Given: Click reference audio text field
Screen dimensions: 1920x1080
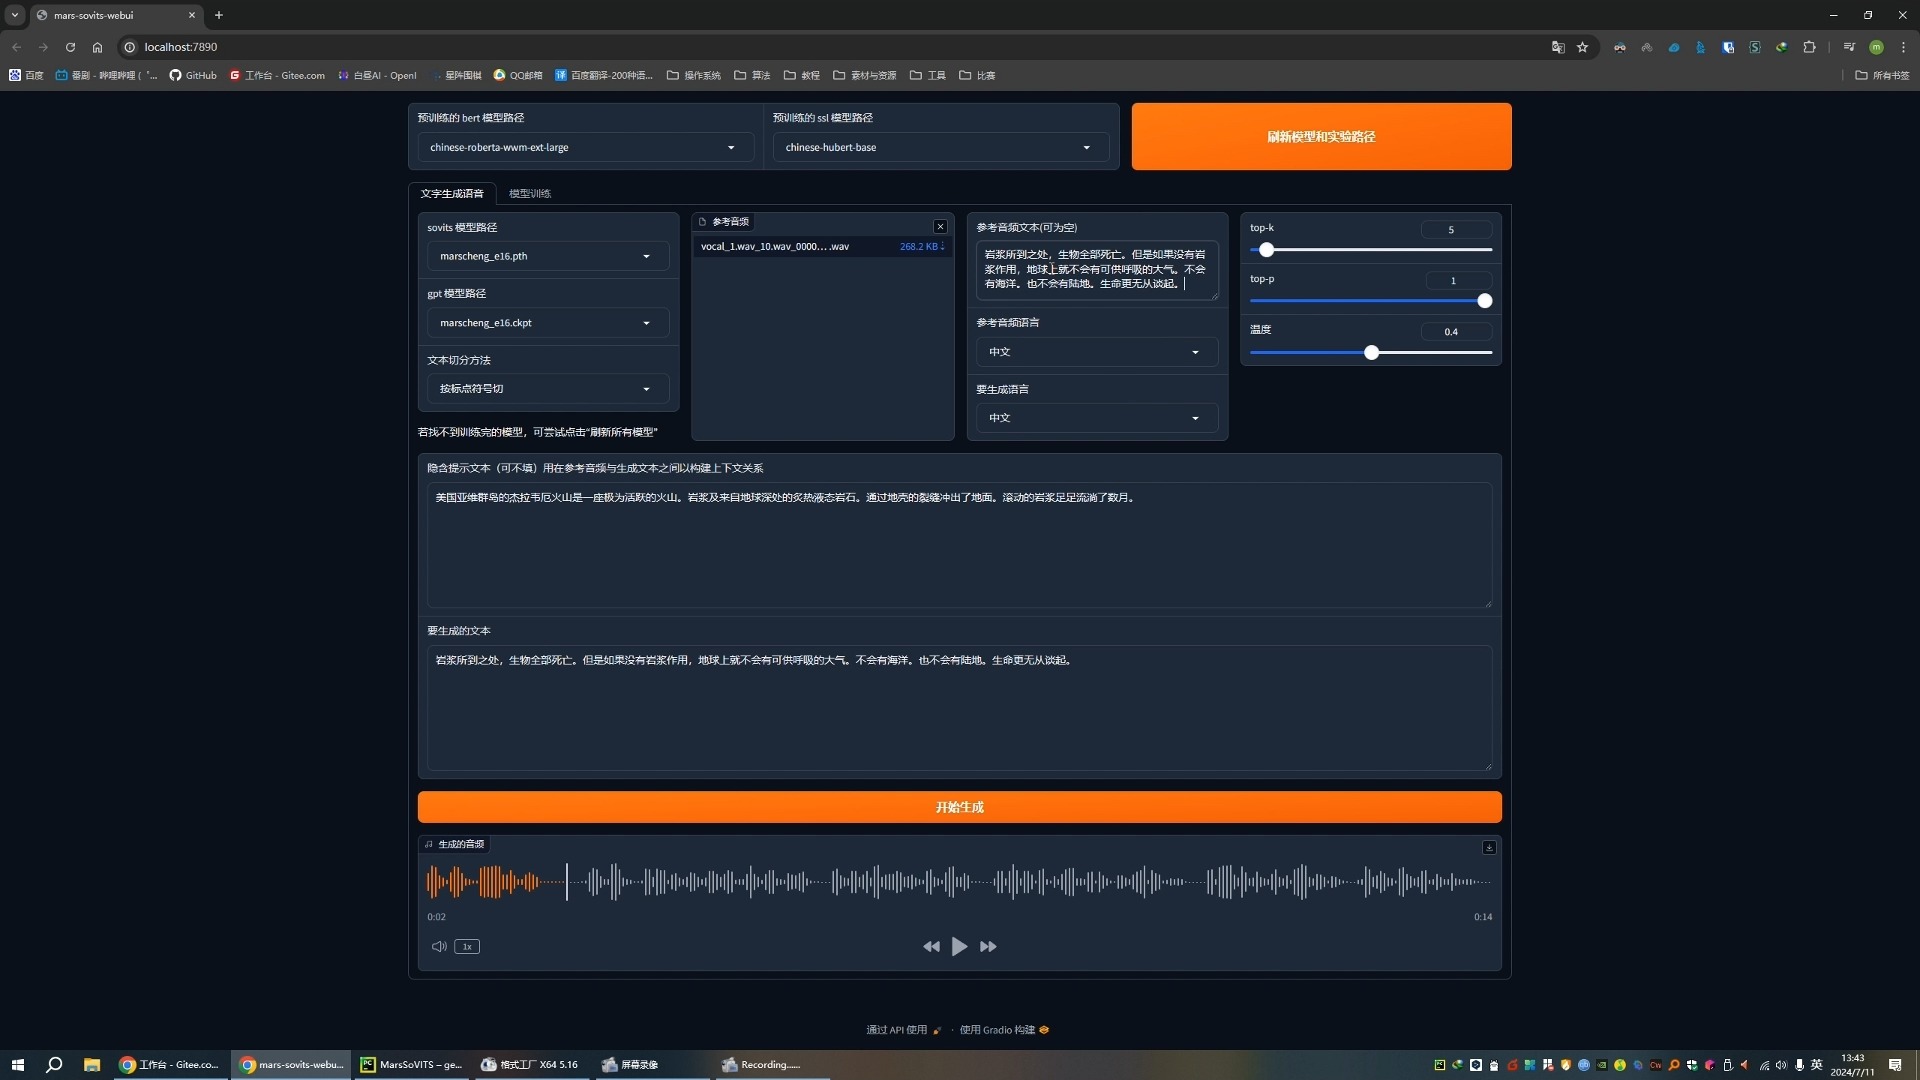Looking at the screenshot, I should 1097,269.
